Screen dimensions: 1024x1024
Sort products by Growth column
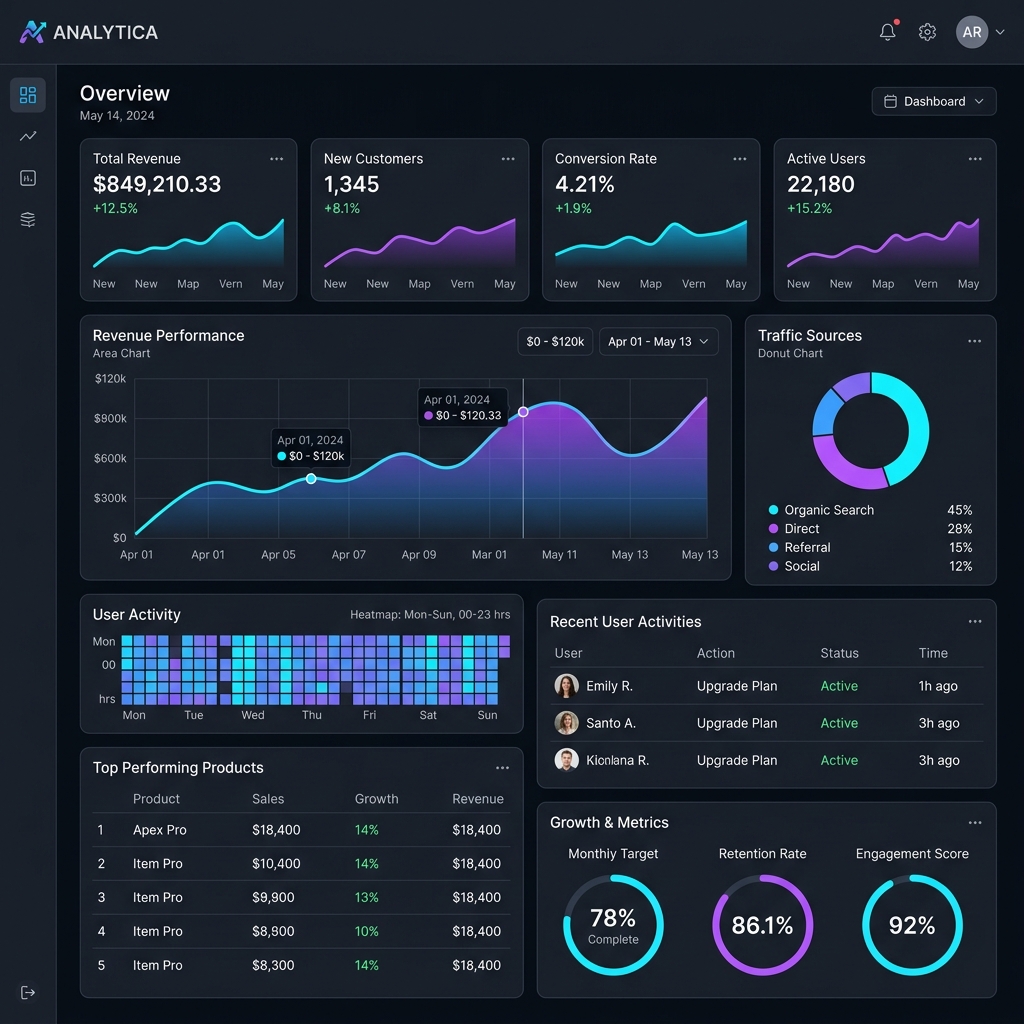pos(376,799)
